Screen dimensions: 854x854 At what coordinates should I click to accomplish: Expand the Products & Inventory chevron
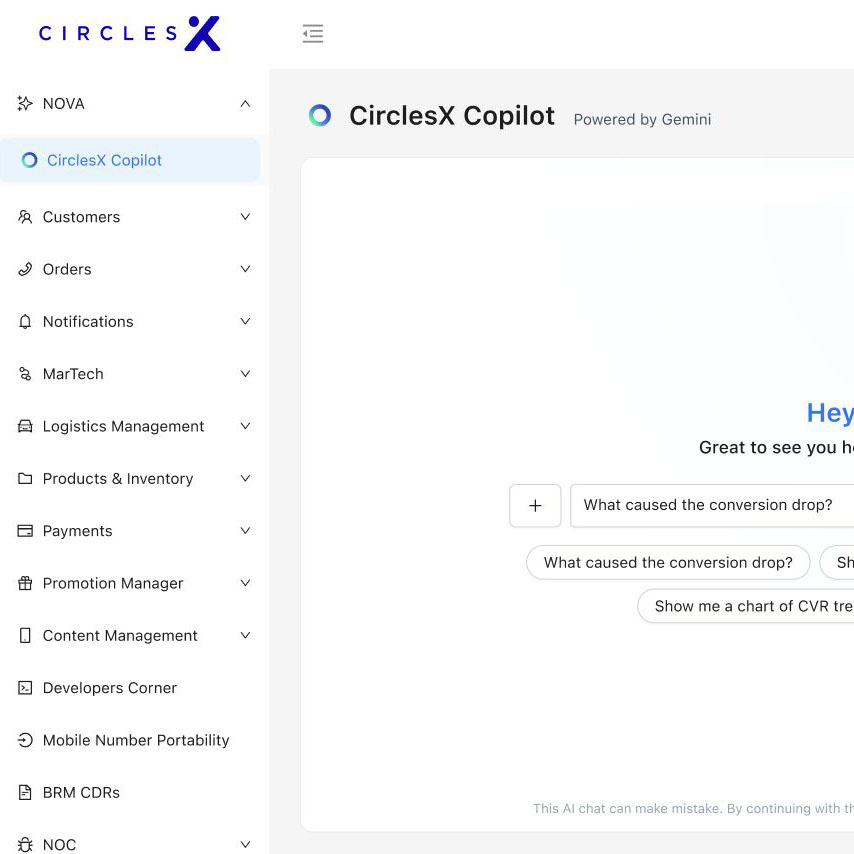pos(245,478)
